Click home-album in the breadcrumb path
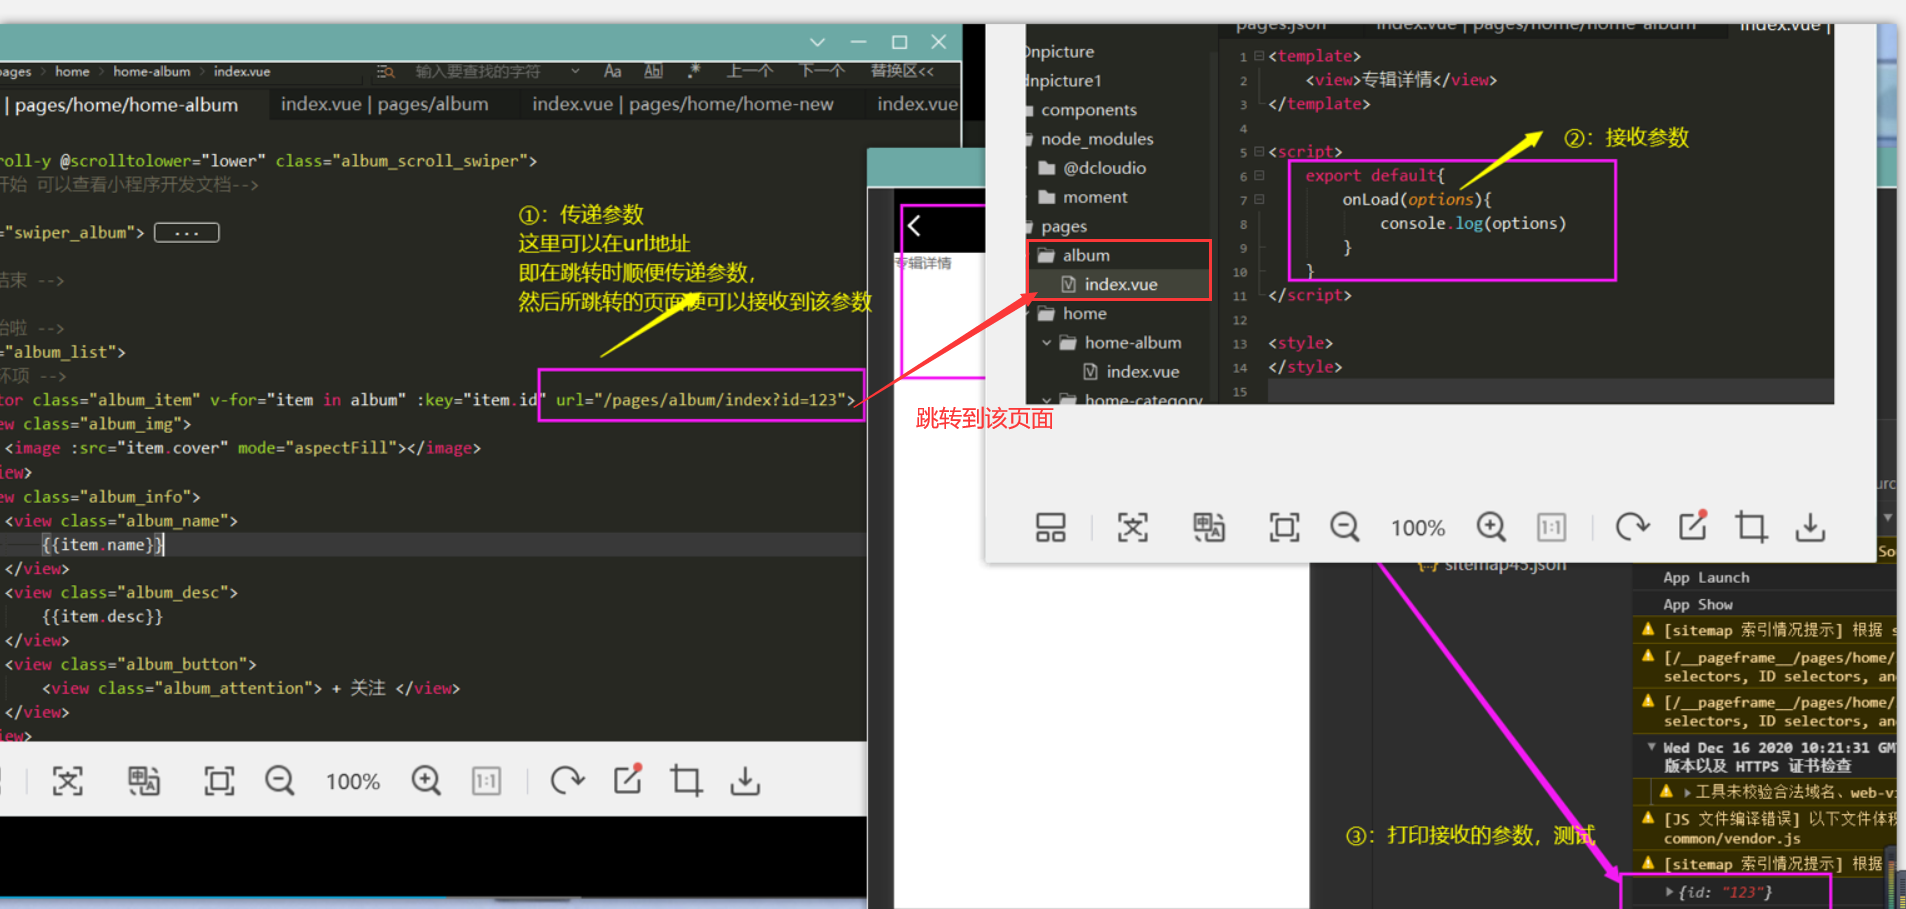 (152, 72)
